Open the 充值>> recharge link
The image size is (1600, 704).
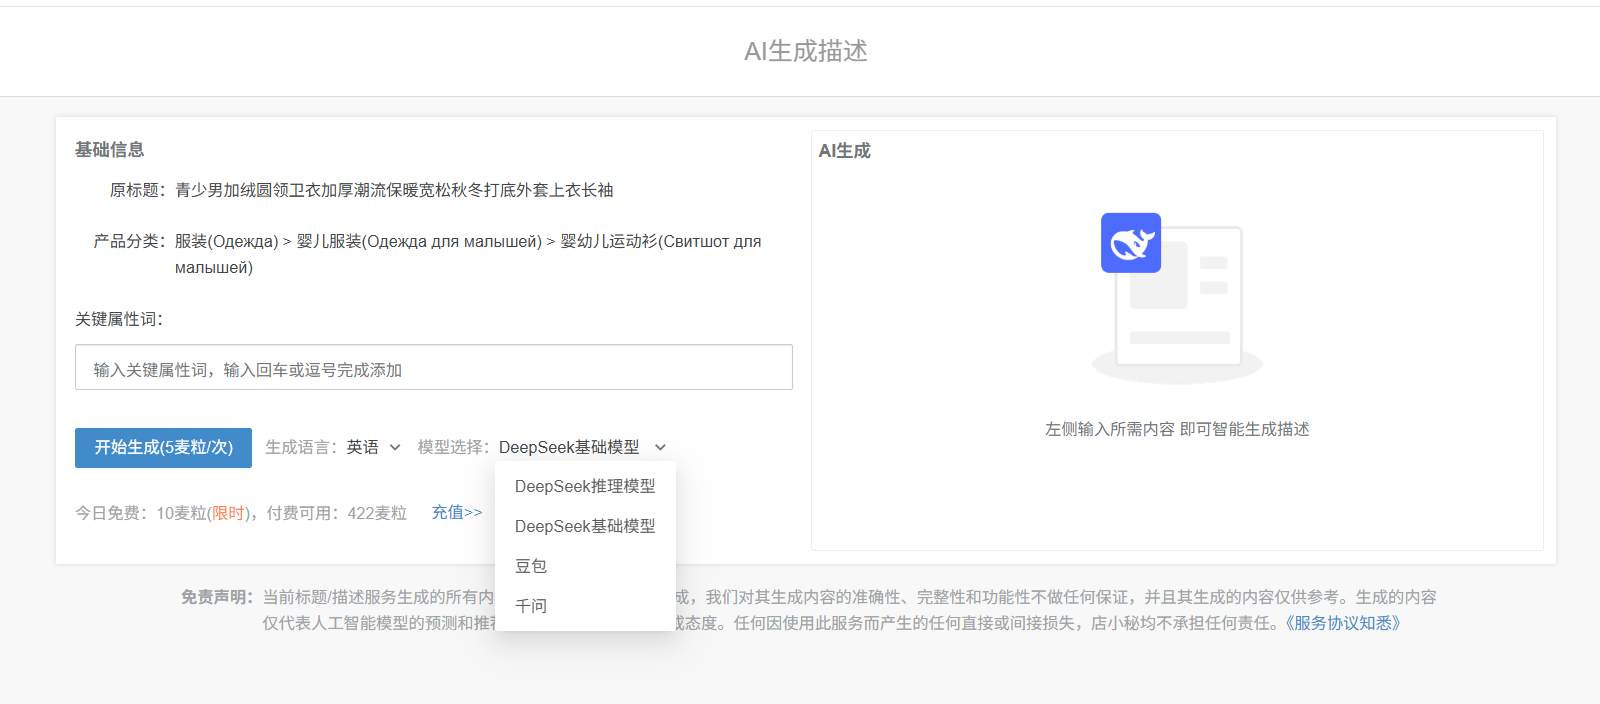[x=457, y=512]
